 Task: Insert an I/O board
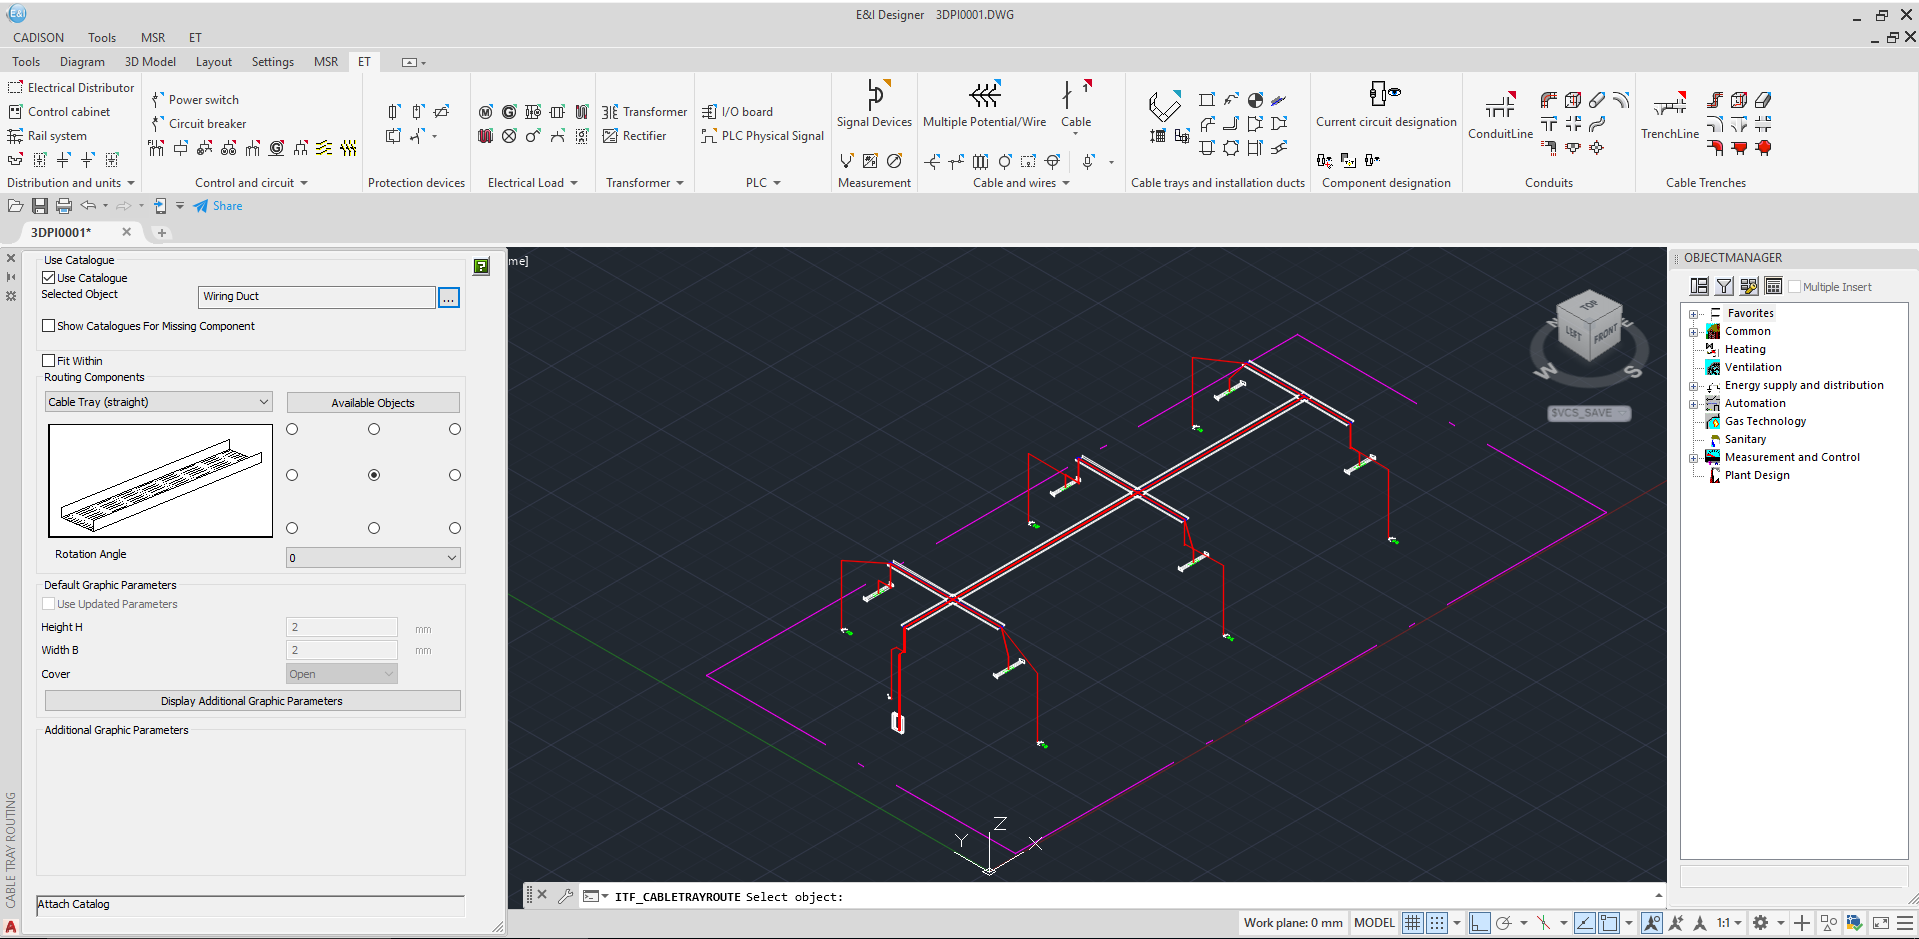coord(737,112)
